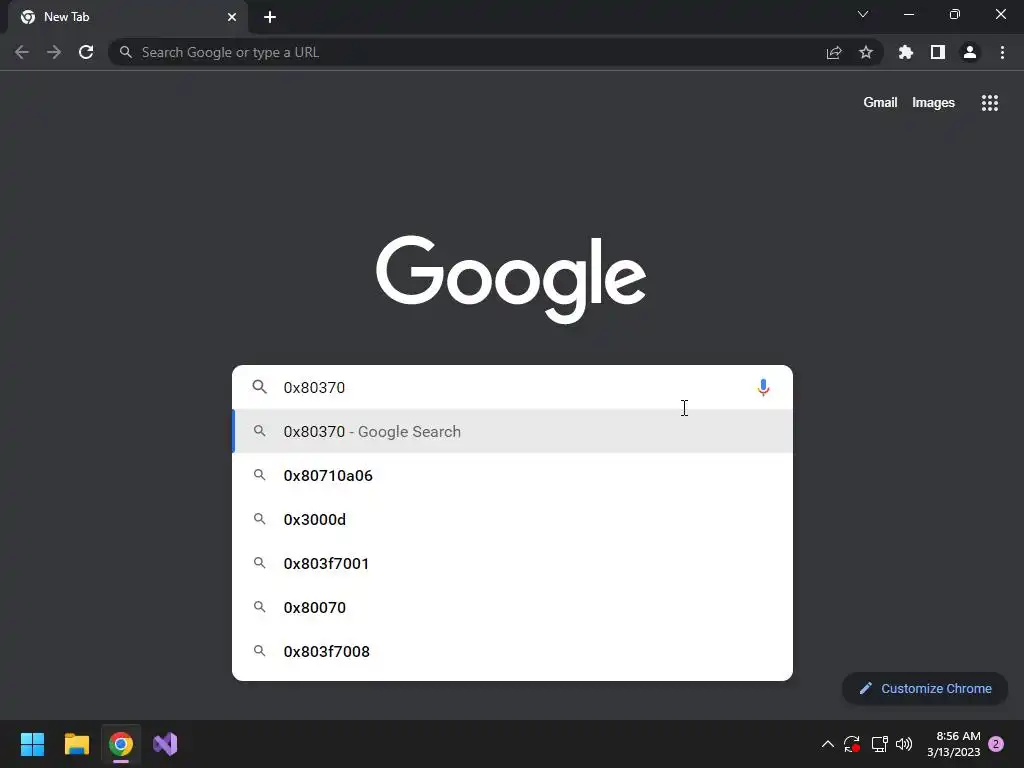Open the Chrome profile avatar
The height and width of the screenshot is (768, 1024).
[x=969, y=52]
